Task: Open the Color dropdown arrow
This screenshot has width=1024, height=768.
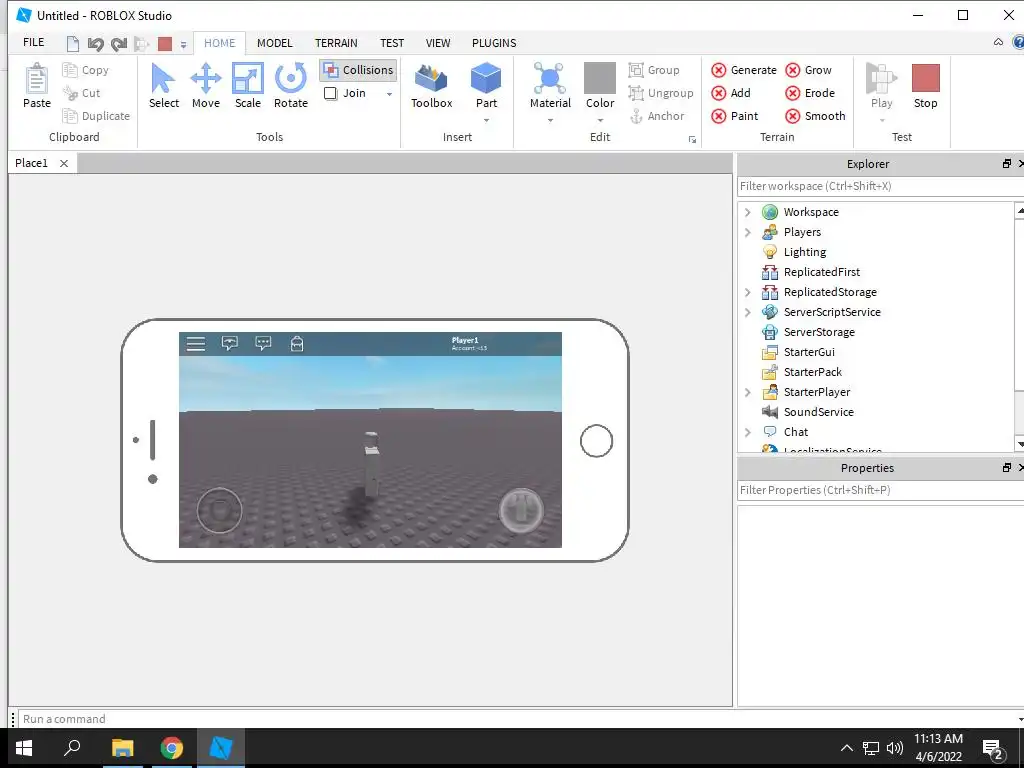Action: (x=600, y=120)
